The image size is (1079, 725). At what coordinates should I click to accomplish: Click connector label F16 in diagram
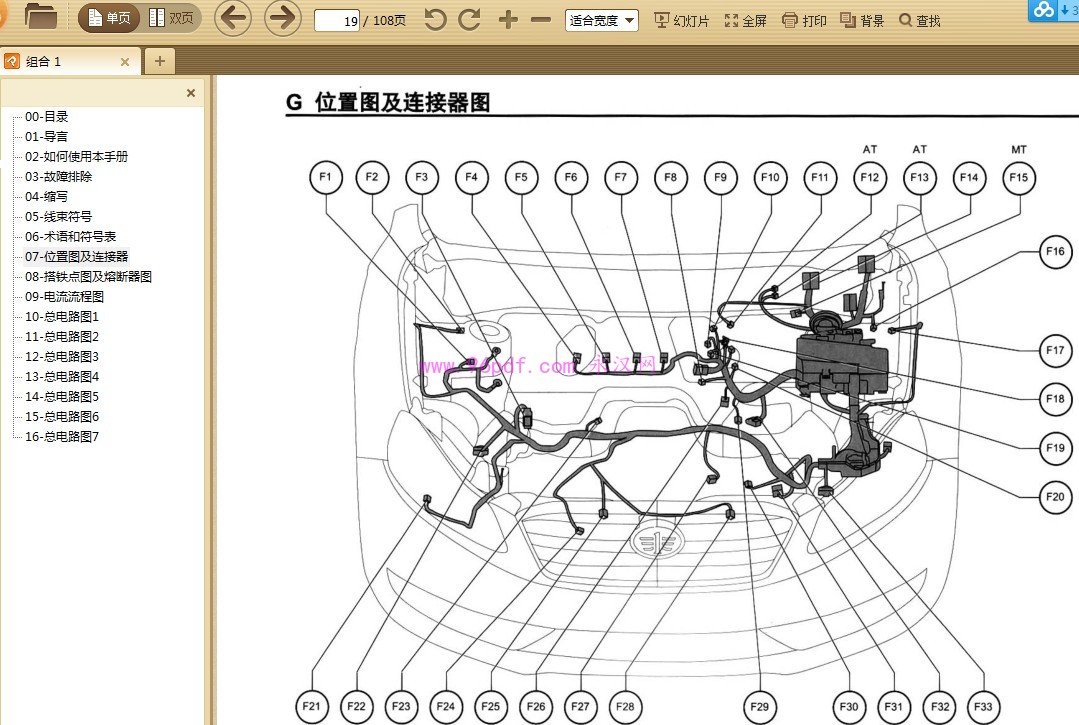tap(1055, 251)
